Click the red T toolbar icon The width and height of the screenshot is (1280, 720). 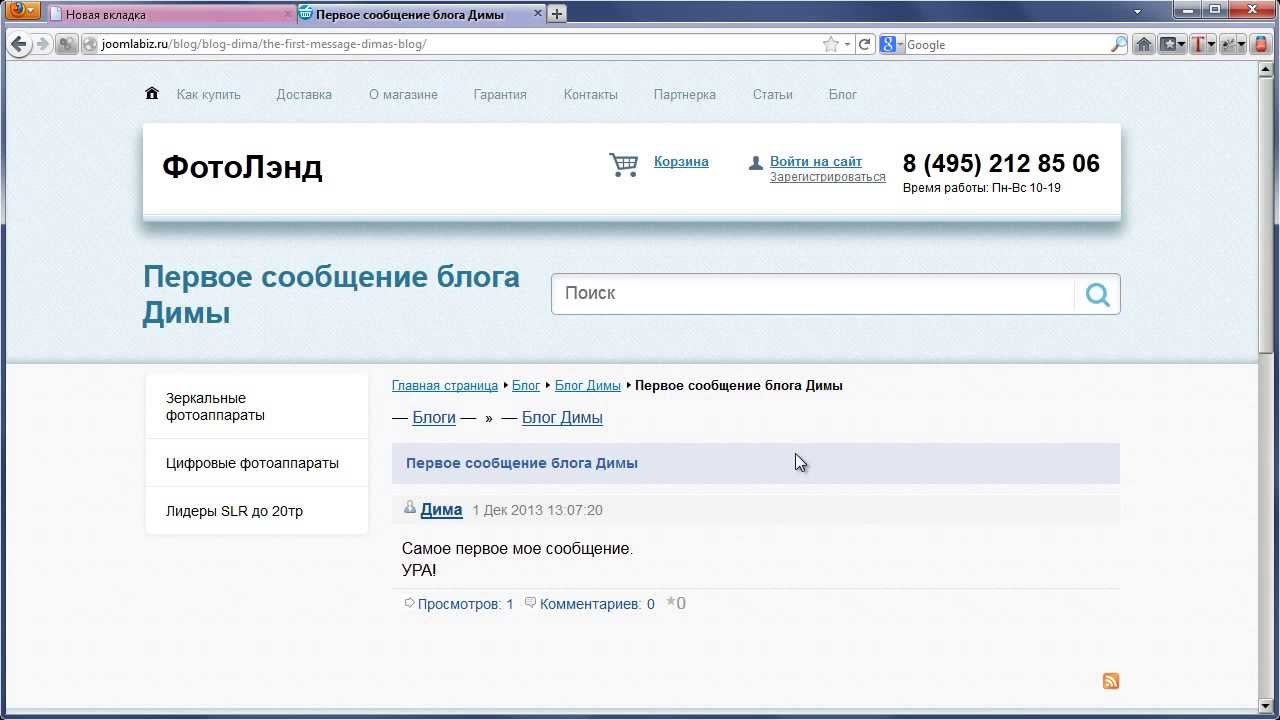coord(1198,44)
